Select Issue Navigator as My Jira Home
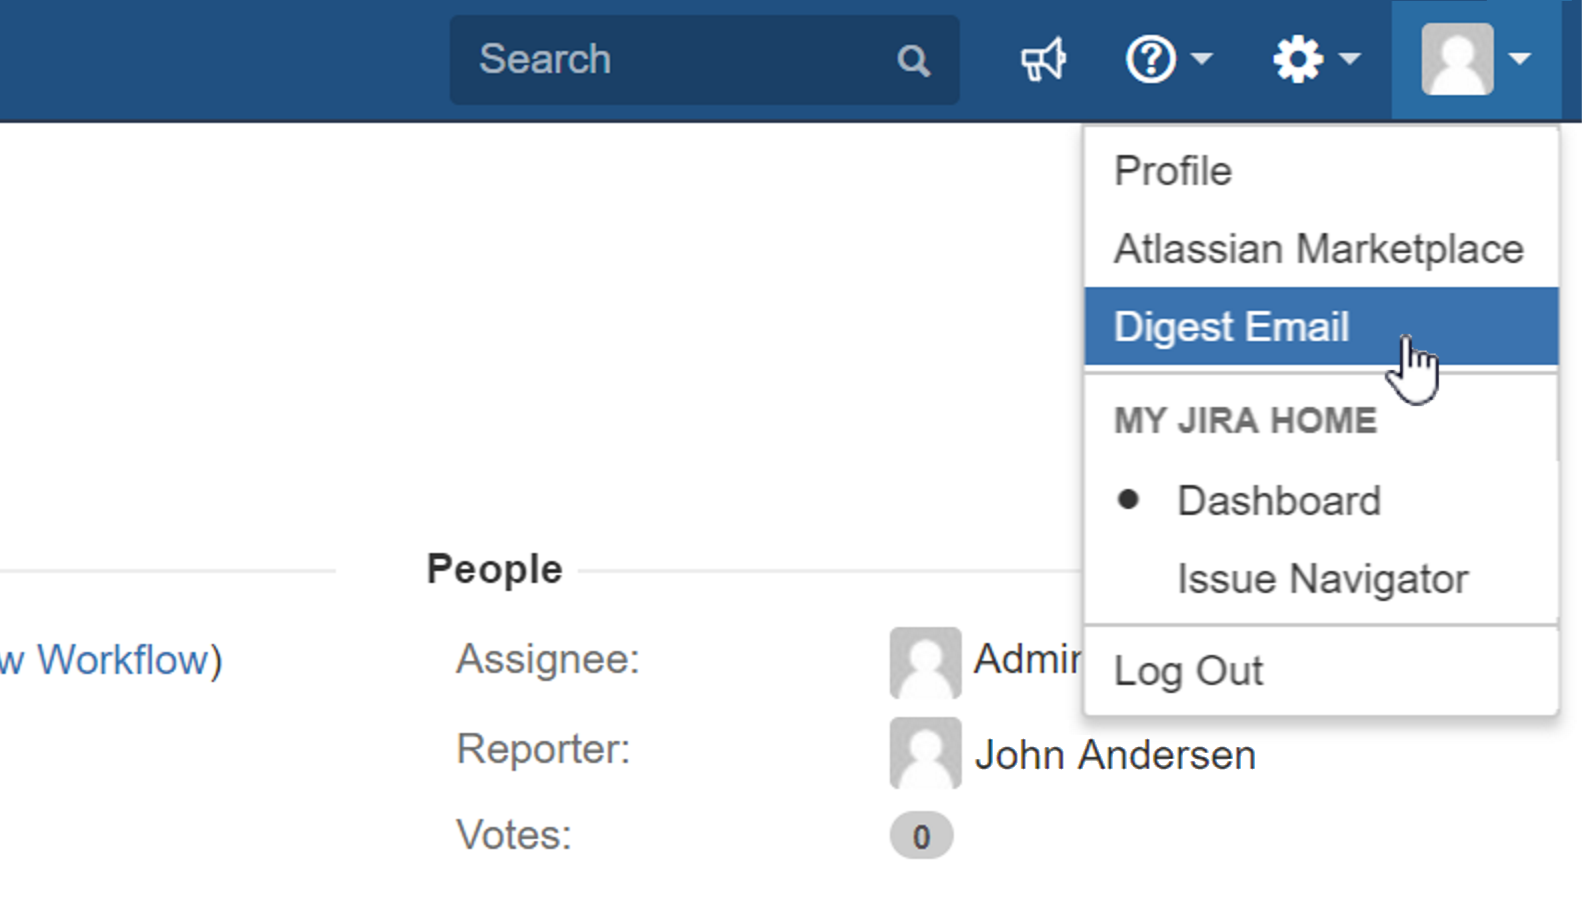Screen dimensions: 1582x900 point(1322,579)
